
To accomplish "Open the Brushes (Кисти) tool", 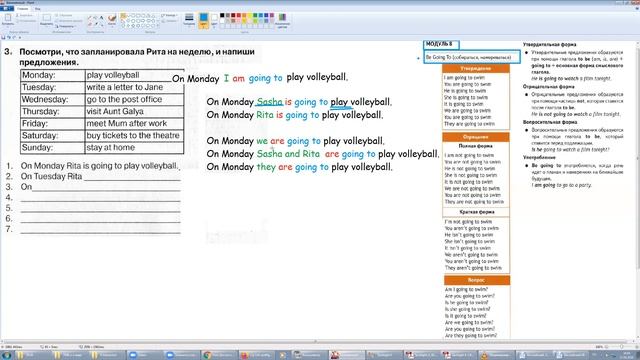I will [x=112, y=20].
